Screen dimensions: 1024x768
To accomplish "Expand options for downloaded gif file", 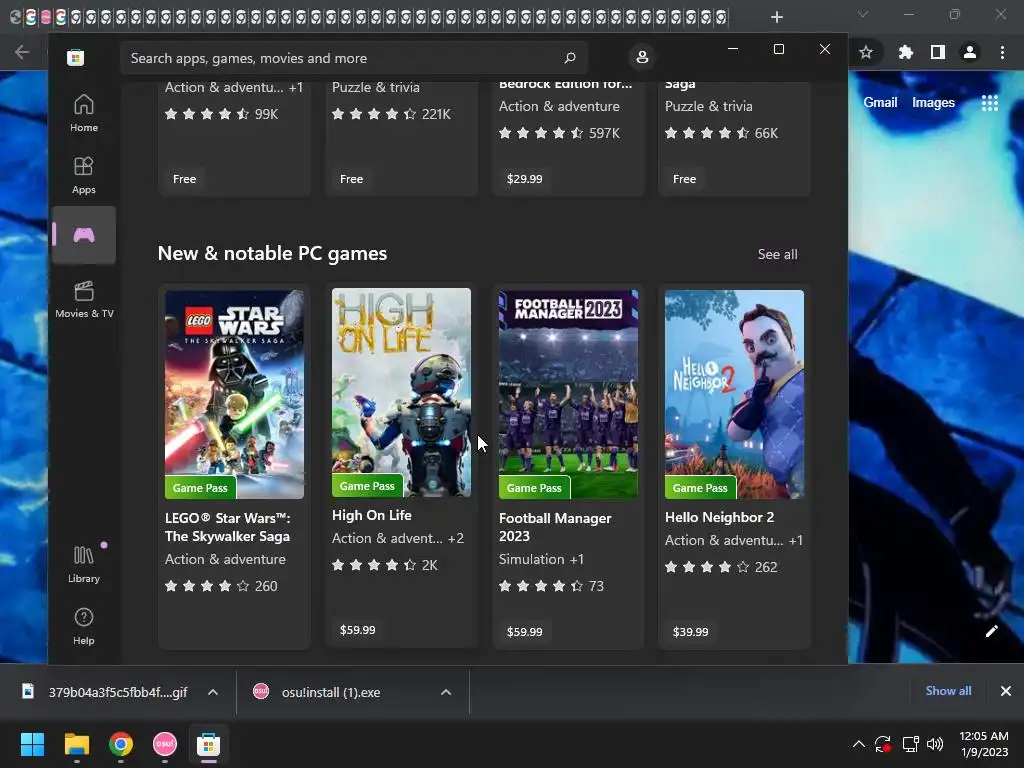I will 213,692.
